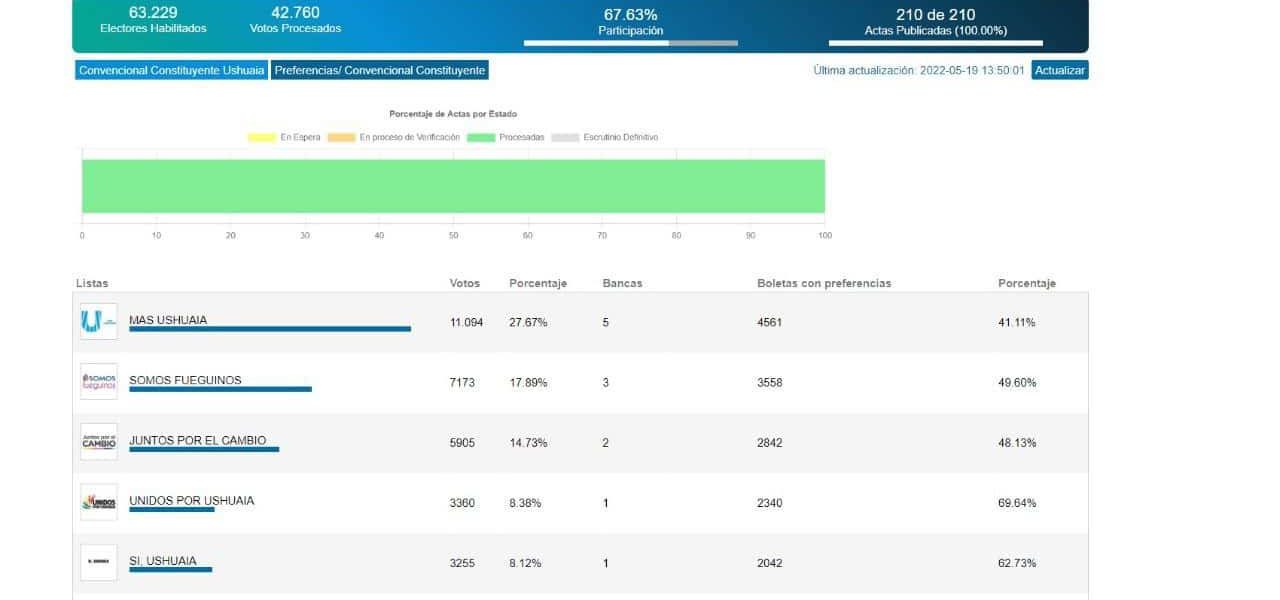Toggle En proceso de Verificación legend item

point(393,137)
